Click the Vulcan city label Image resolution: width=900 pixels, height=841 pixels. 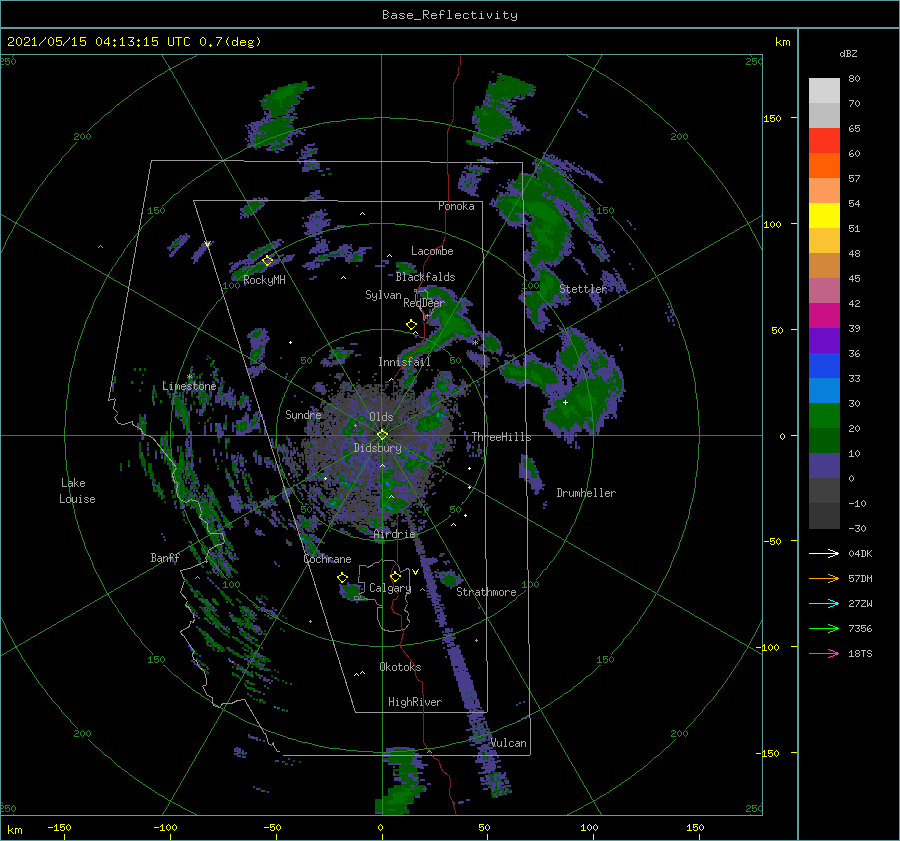(x=509, y=743)
